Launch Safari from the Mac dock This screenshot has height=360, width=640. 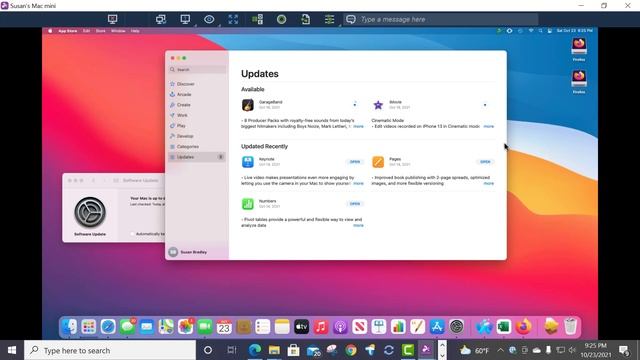point(108,327)
